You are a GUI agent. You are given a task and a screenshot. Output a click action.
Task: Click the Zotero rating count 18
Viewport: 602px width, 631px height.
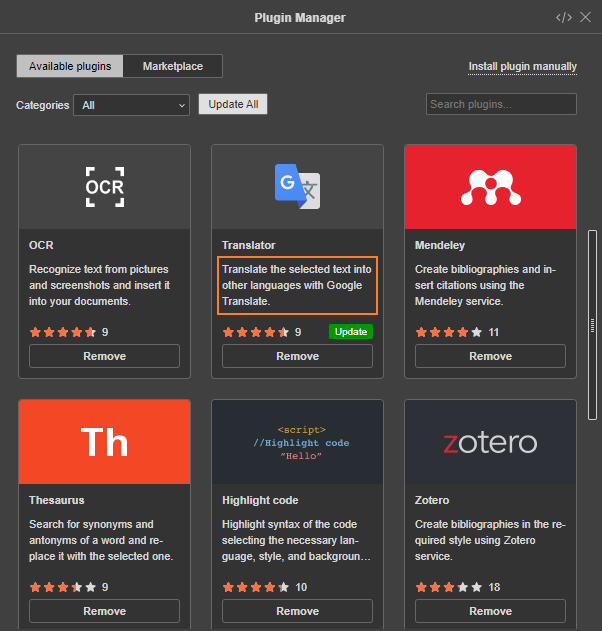pyautogui.click(x=494, y=587)
